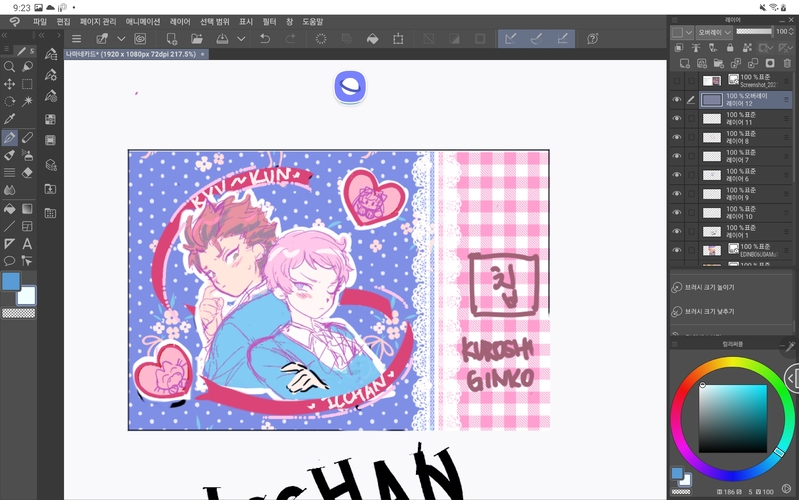Open the layer mask dropdown in layer panel
Image resolution: width=799 pixels, height=500 pixels.
point(765,47)
